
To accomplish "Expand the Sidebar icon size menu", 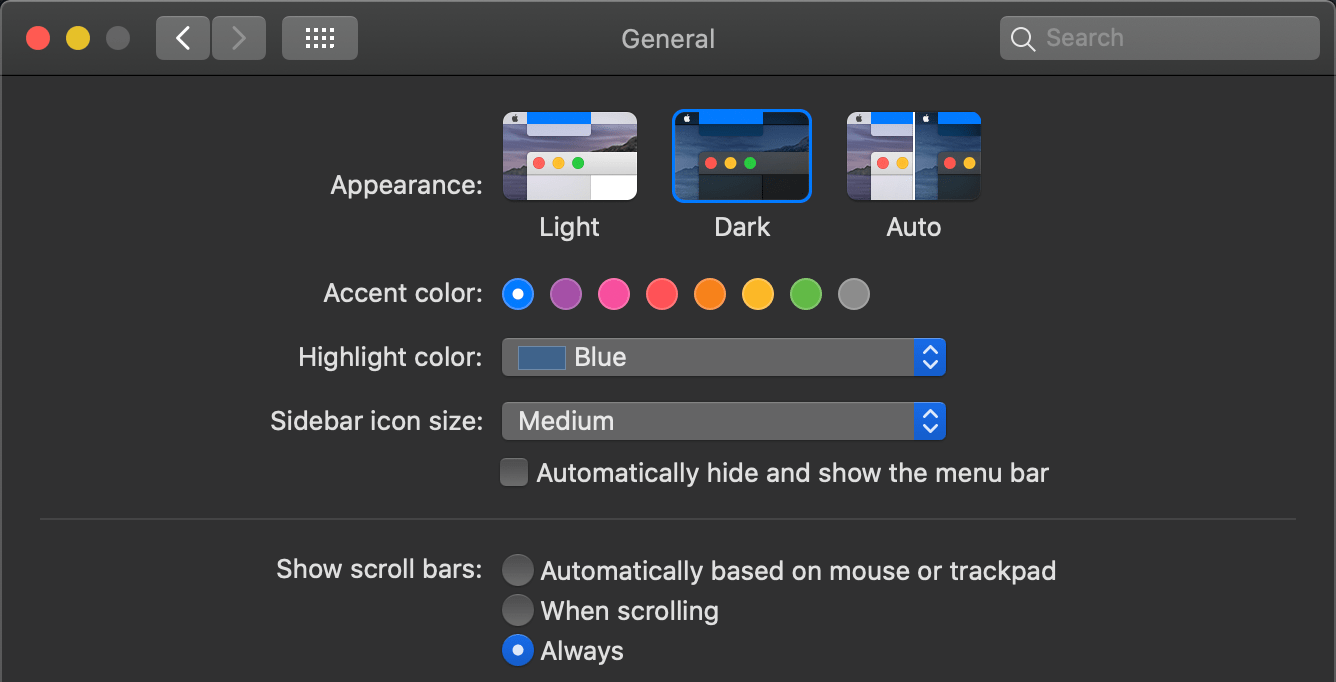I will [x=724, y=421].
